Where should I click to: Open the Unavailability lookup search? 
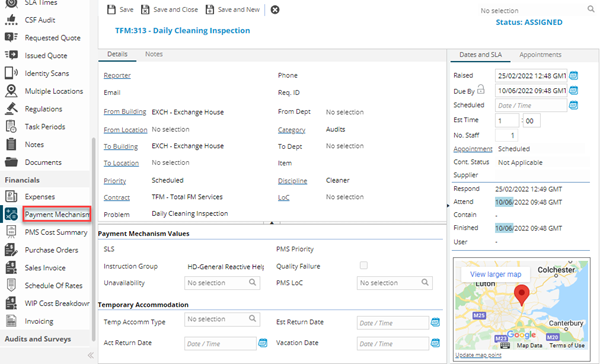253,282
